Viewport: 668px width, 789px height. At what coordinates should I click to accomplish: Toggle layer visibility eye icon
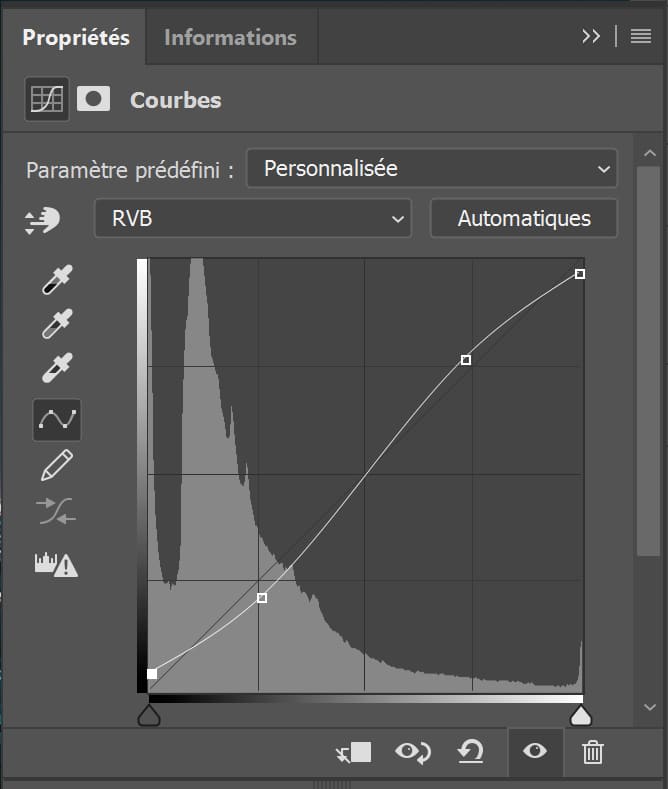(535, 751)
